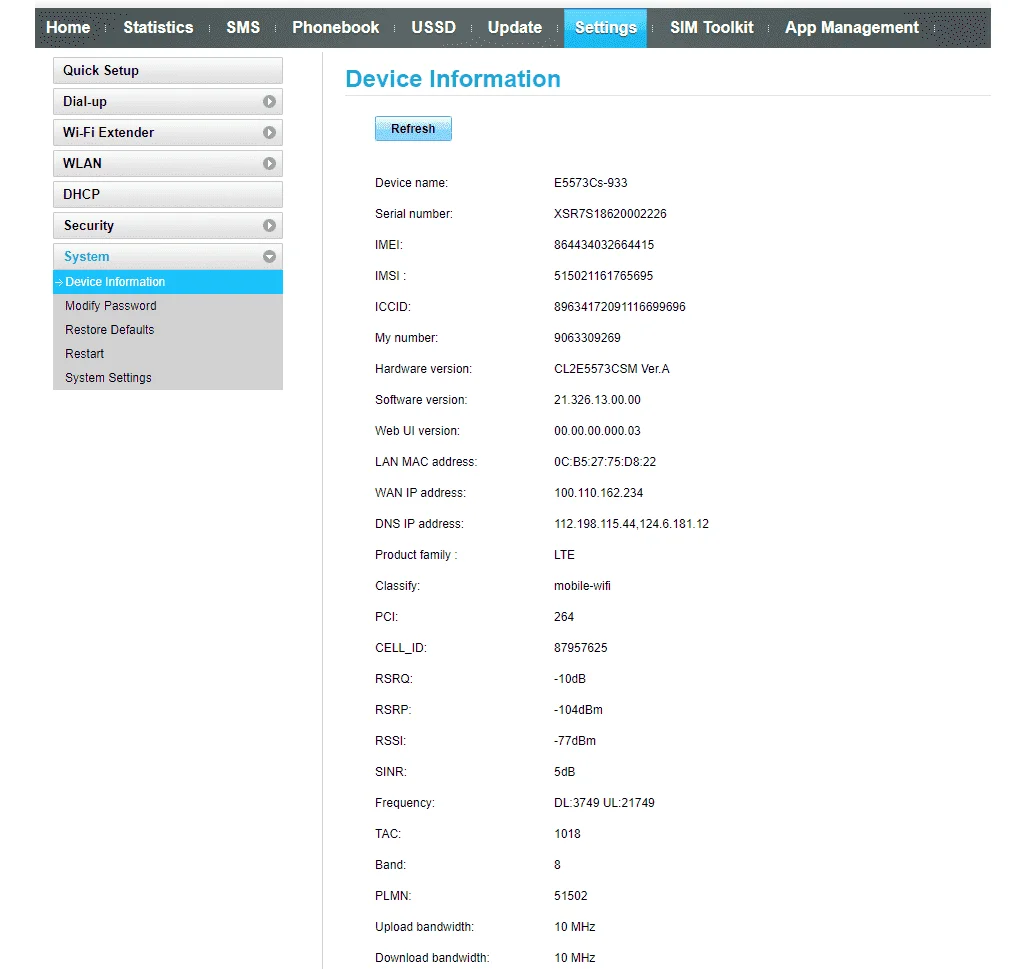The image size is (1027, 969).
Task: Click the Hardware version label
Action: click(x=424, y=369)
